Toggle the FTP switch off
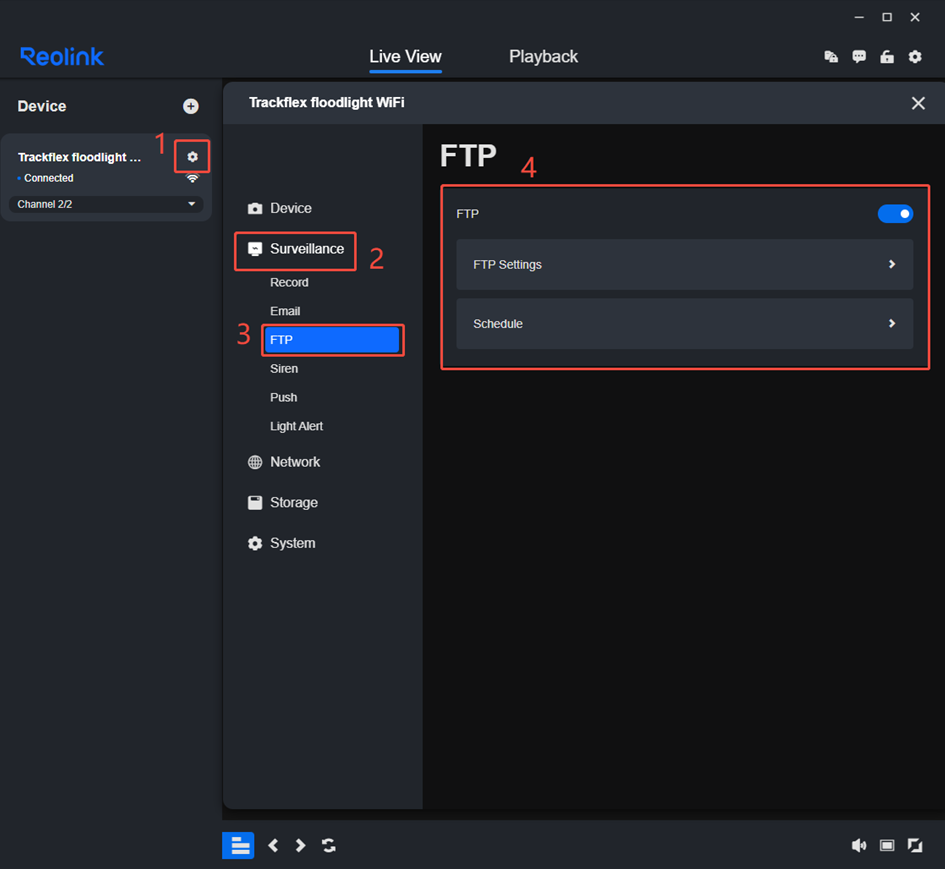The width and height of the screenshot is (945, 869). (895, 214)
